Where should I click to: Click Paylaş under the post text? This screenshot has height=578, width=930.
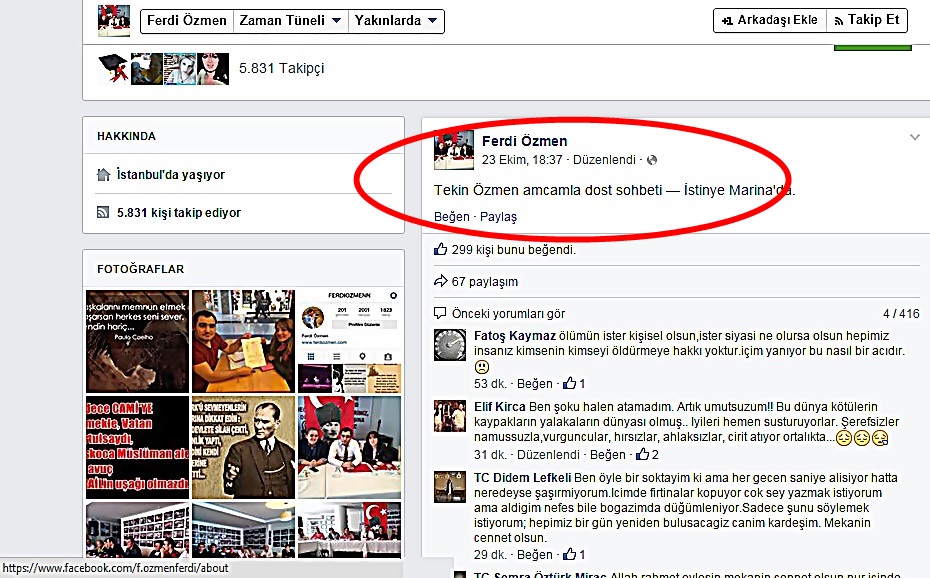(498, 217)
